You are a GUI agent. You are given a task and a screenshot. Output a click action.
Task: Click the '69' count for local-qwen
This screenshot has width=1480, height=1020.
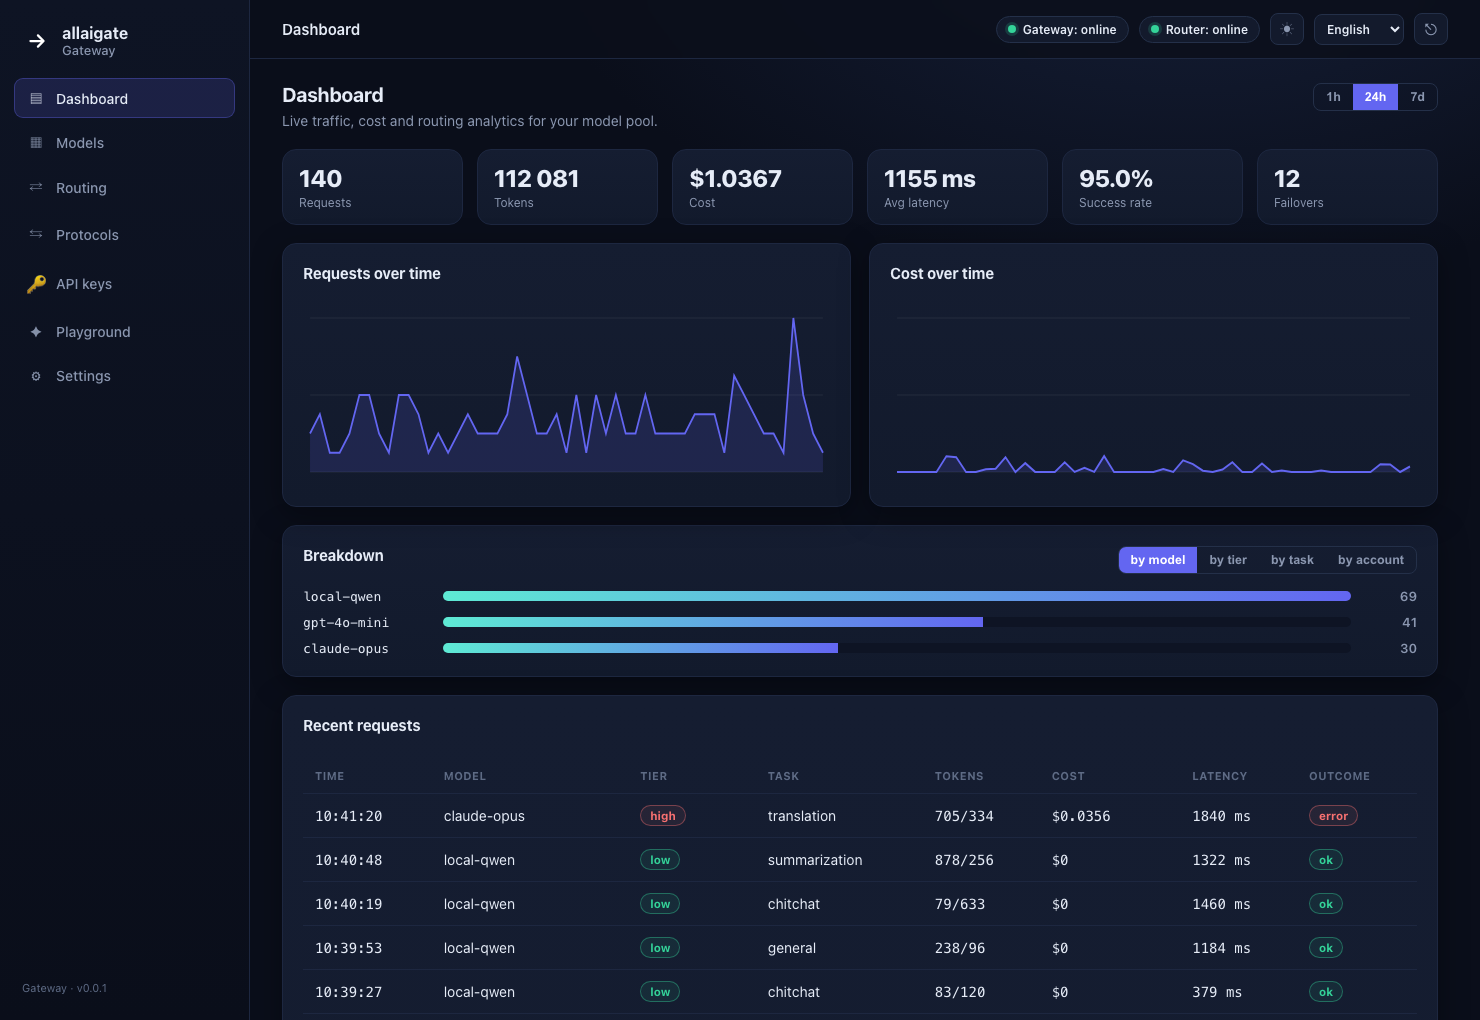[x=1408, y=596]
